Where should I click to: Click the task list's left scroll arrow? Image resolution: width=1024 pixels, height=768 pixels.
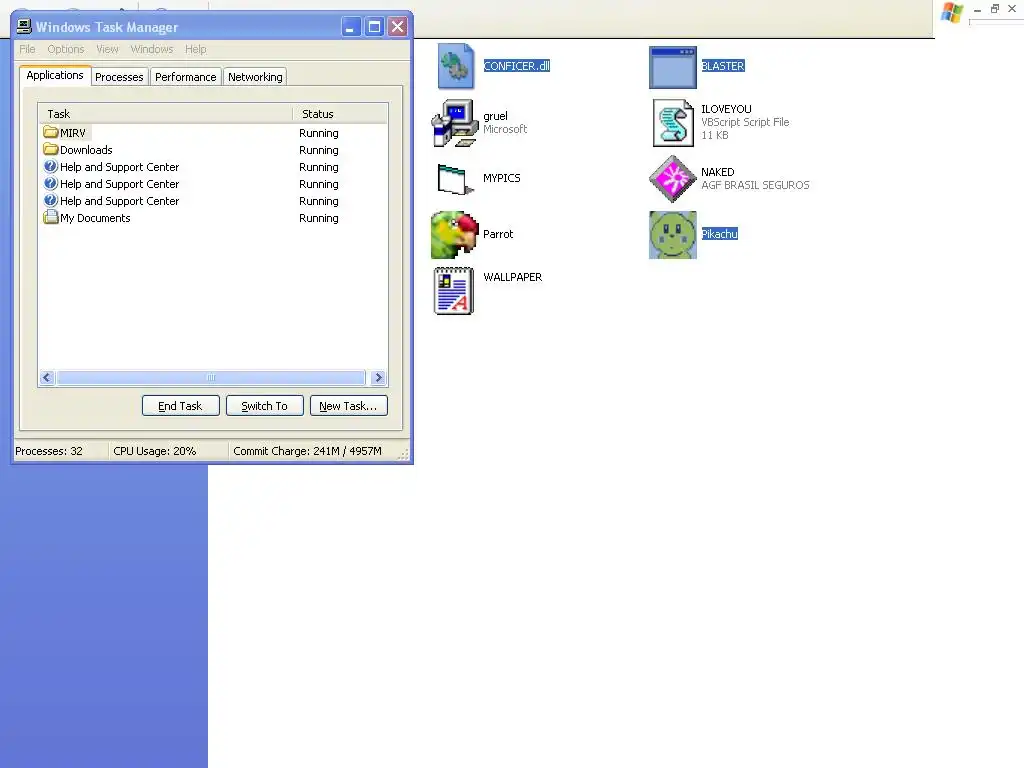(x=47, y=377)
